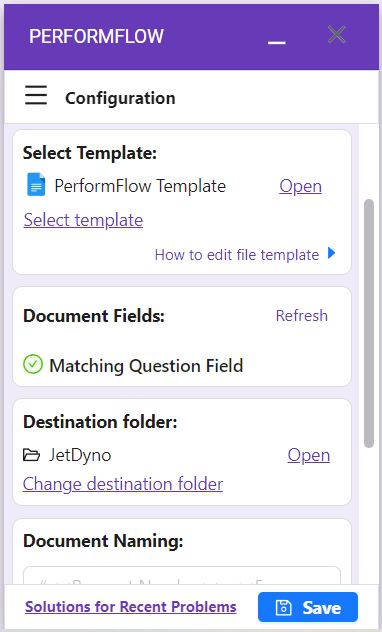Click the open folder icon beside JetDyno
The width and height of the screenshot is (382, 632).
(31, 455)
